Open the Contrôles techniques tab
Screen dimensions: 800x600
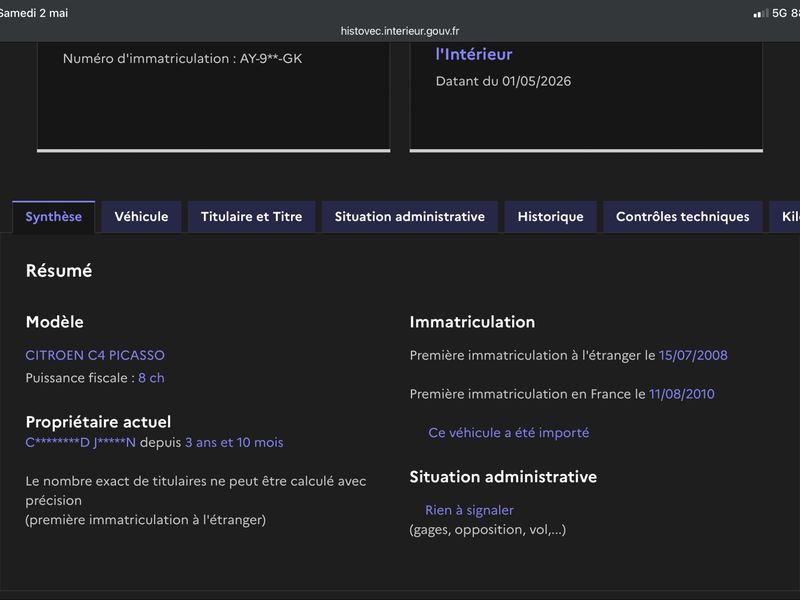pyautogui.click(x=683, y=217)
